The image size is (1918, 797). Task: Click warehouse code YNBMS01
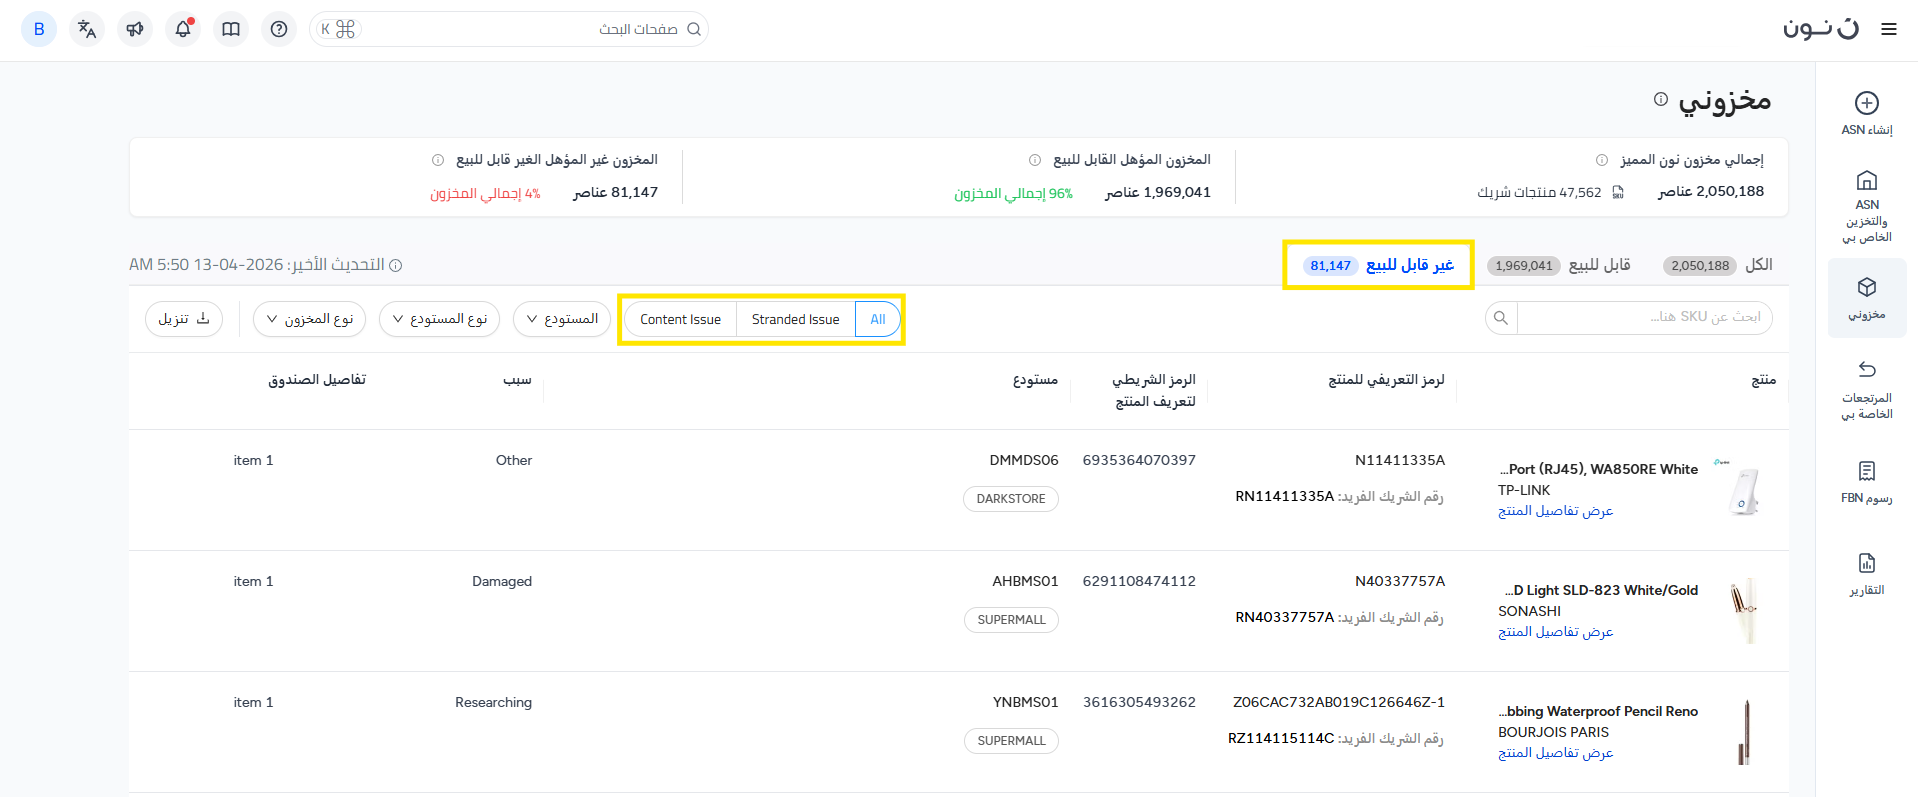click(1025, 702)
